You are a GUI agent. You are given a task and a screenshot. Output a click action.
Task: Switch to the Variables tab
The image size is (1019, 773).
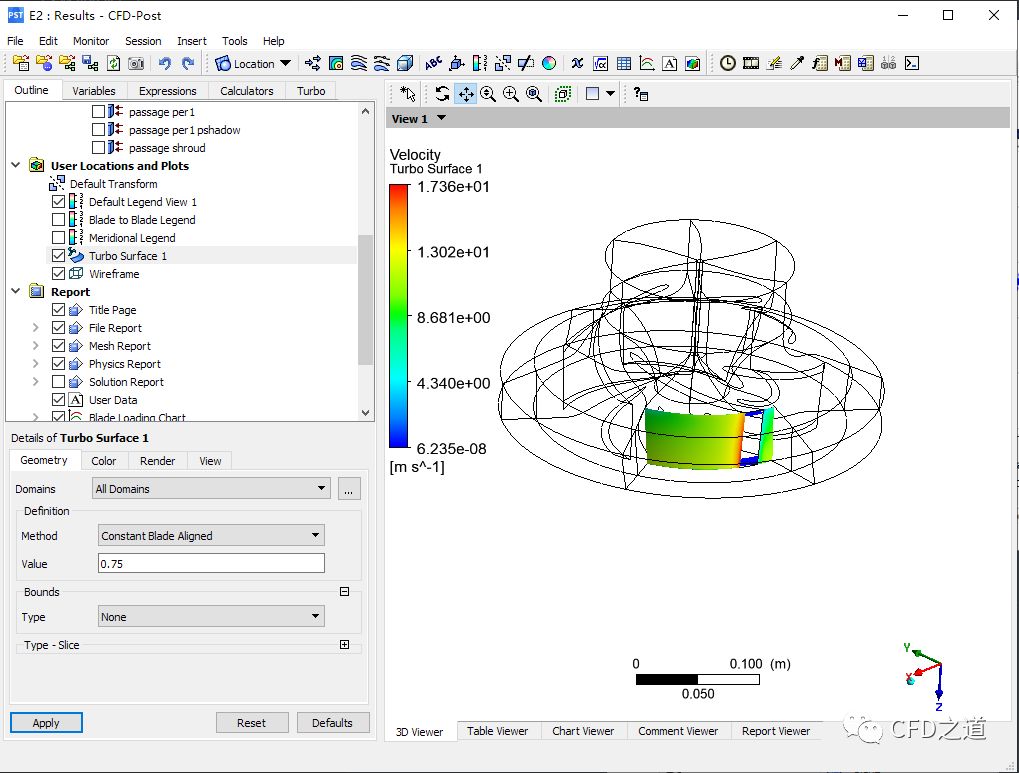pos(94,91)
